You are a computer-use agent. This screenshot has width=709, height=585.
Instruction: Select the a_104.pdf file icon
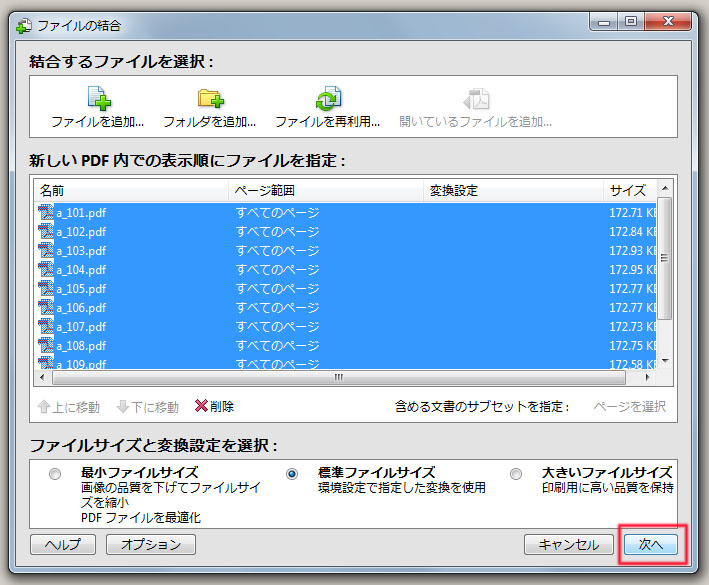pos(46,270)
